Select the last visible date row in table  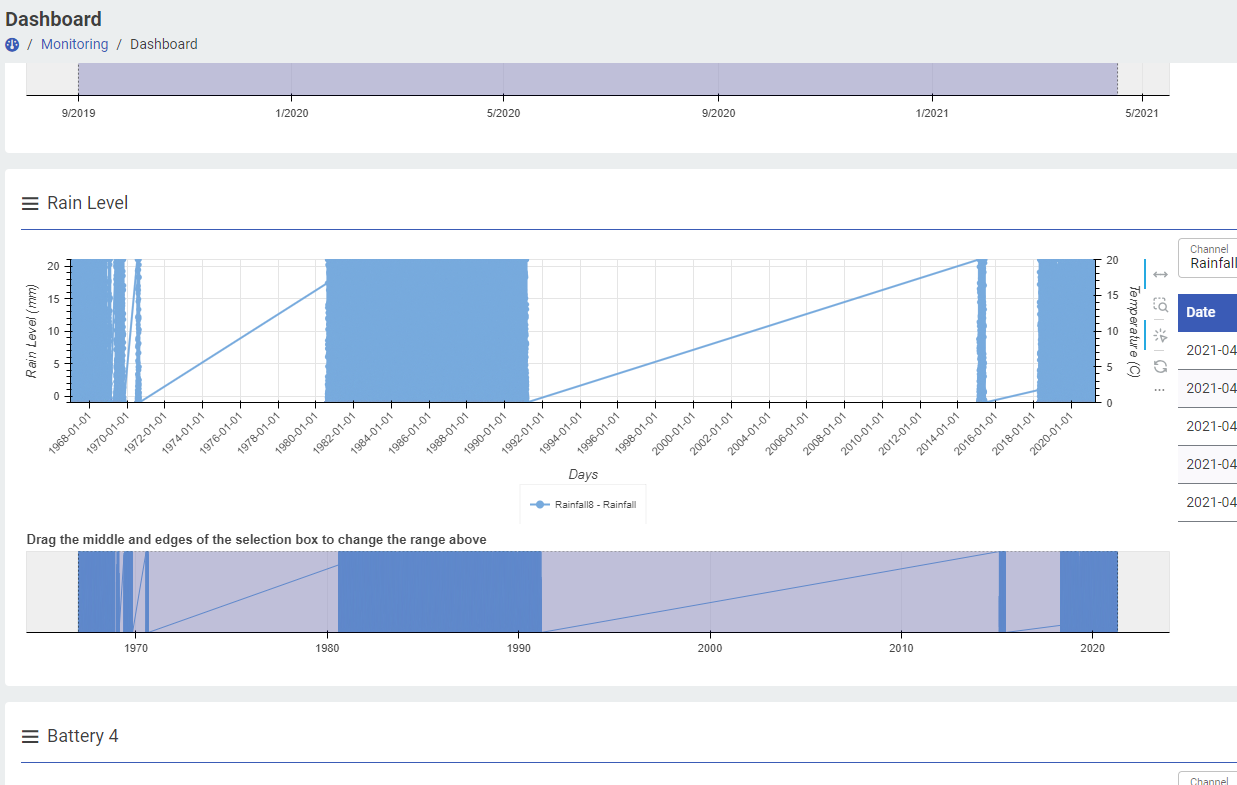1210,502
